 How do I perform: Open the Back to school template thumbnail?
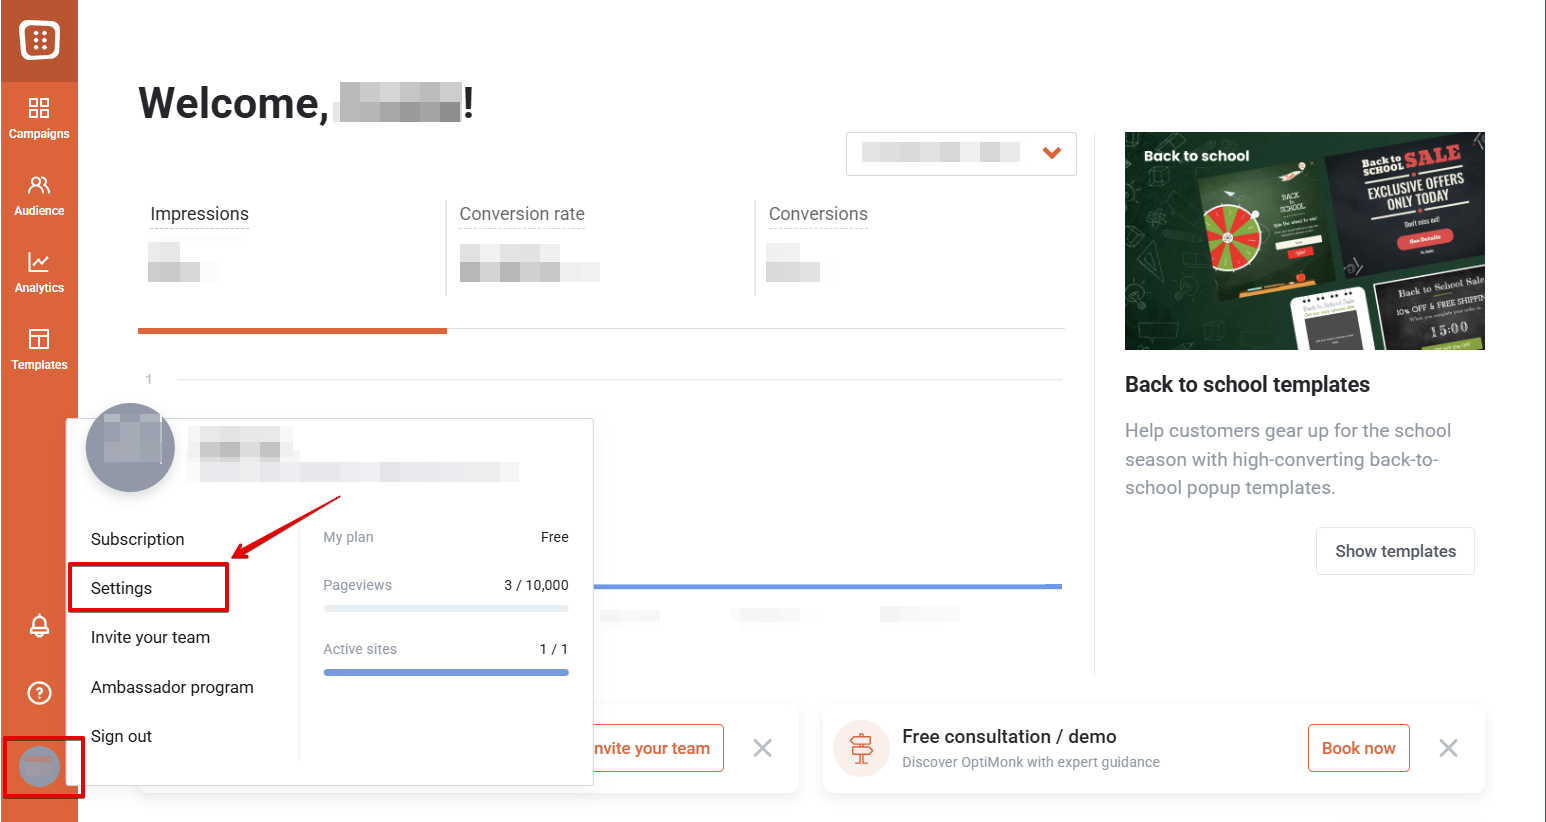(x=1304, y=241)
